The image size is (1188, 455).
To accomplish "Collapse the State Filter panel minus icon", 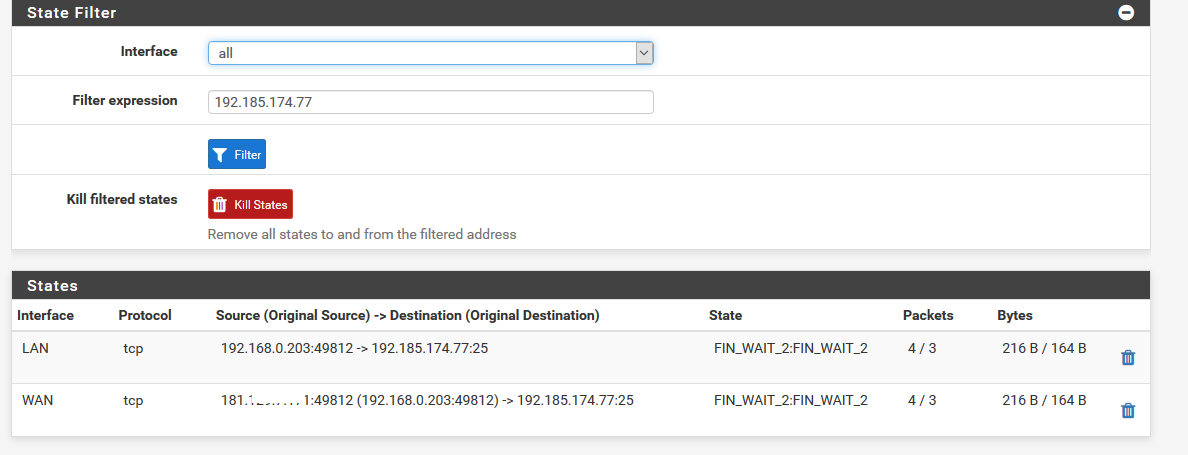I will tap(1126, 13).
